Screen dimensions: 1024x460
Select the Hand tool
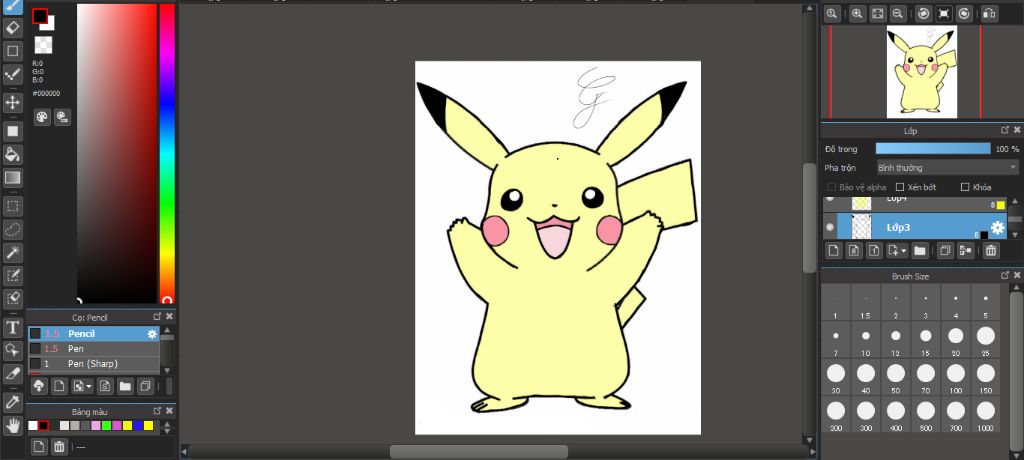[x=13, y=425]
